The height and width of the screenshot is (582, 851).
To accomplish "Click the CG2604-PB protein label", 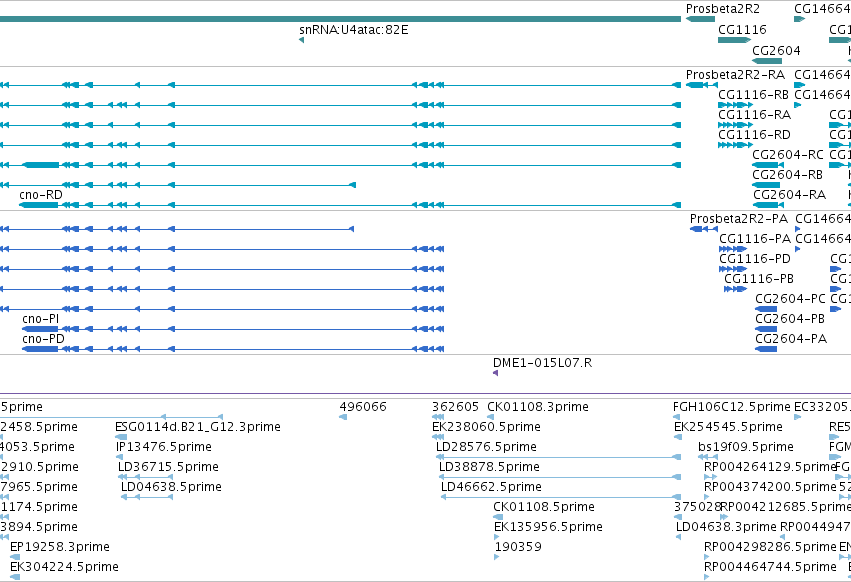I will click(790, 319).
